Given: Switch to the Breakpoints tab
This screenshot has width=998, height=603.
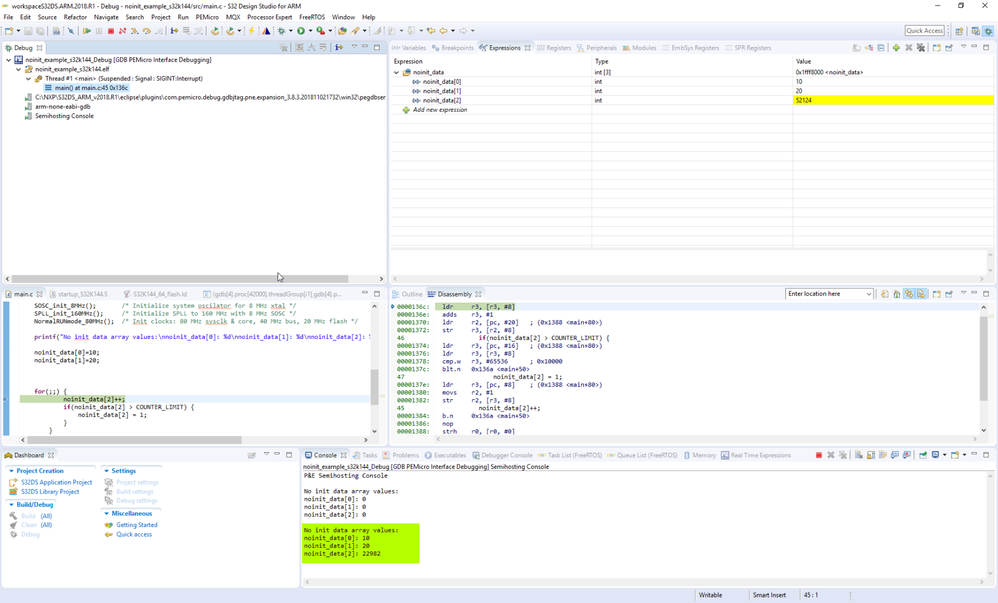Looking at the screenshot, I should coord(453,48).
